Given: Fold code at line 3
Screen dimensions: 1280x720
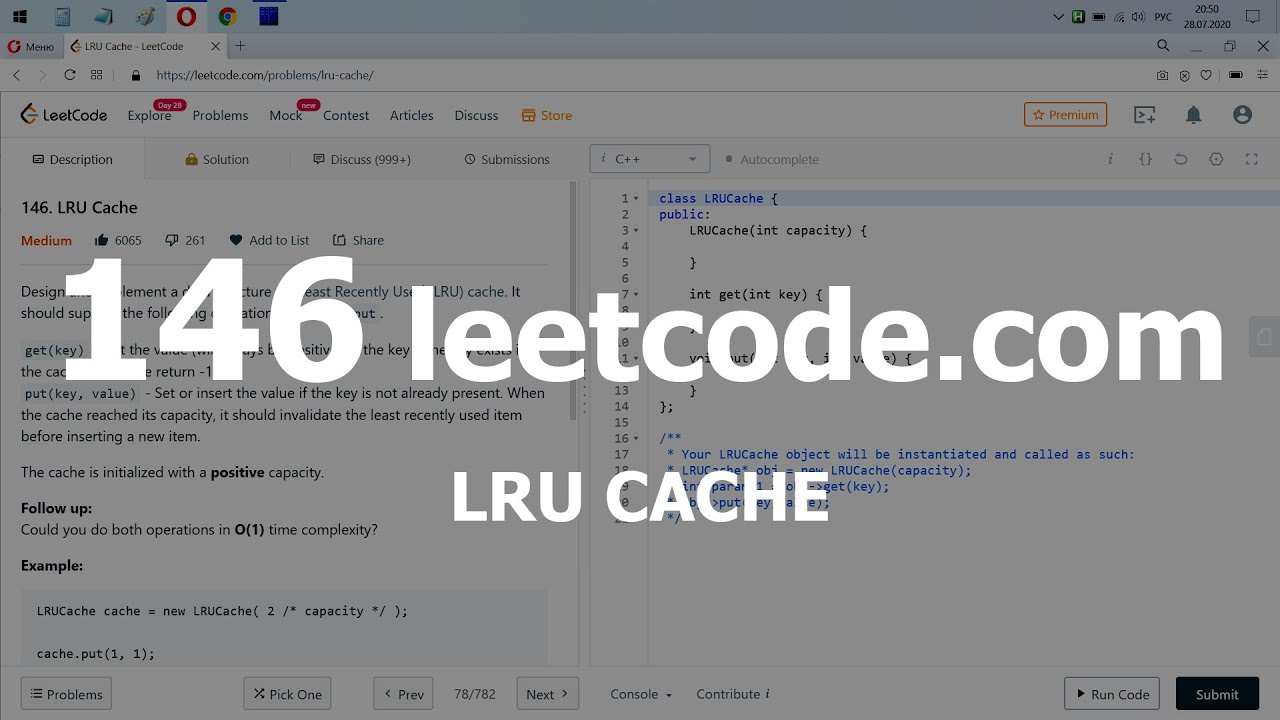Looking at the screenshot, I should click(636, 230).
